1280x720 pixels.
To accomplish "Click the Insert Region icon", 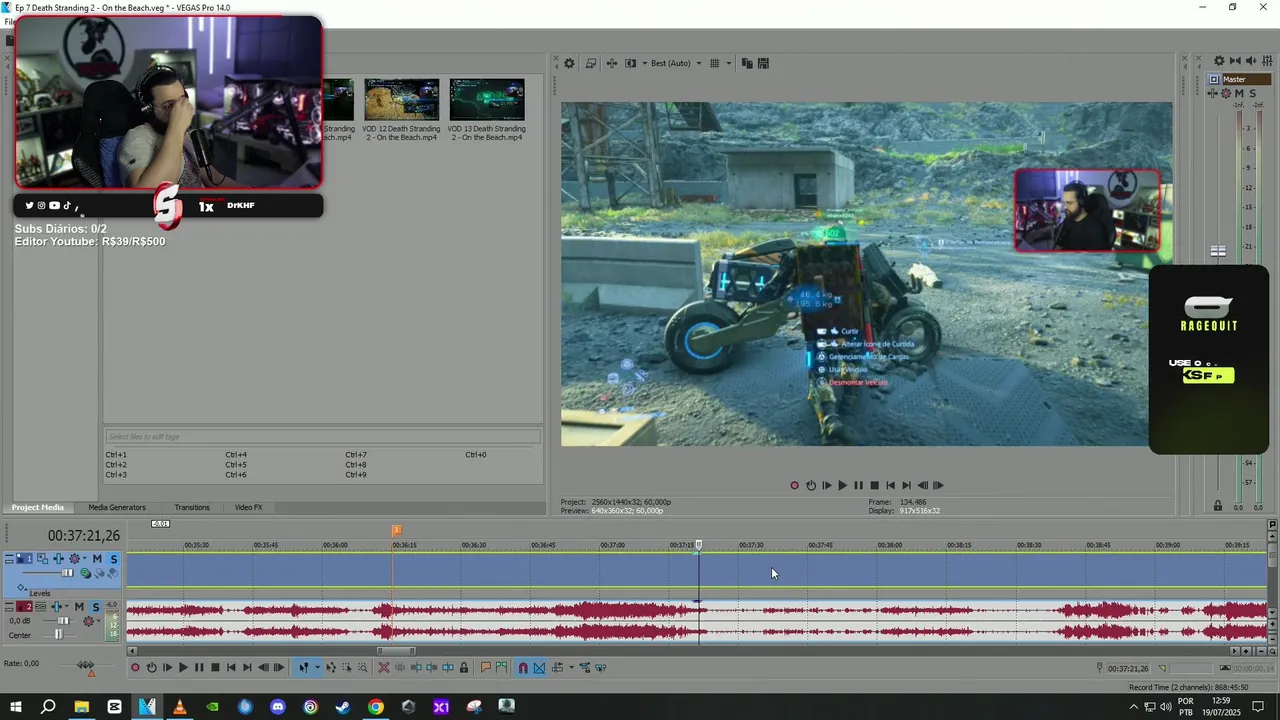I will (501, 667).
